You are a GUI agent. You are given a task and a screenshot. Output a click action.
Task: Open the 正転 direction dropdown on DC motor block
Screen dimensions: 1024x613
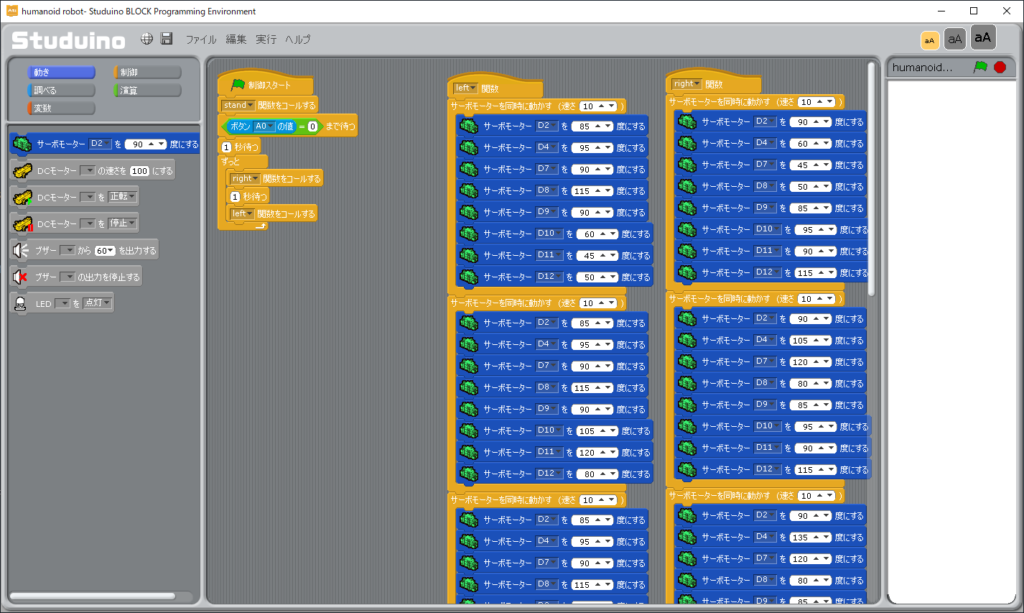[x=122, y=197]
